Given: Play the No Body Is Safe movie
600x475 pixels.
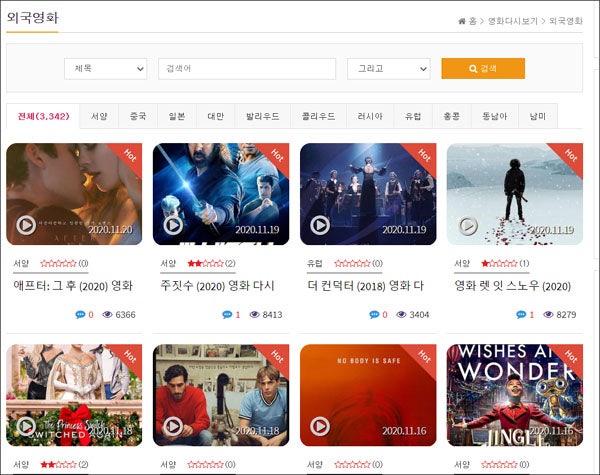Looking at the screenshot, I should [320, 426].
